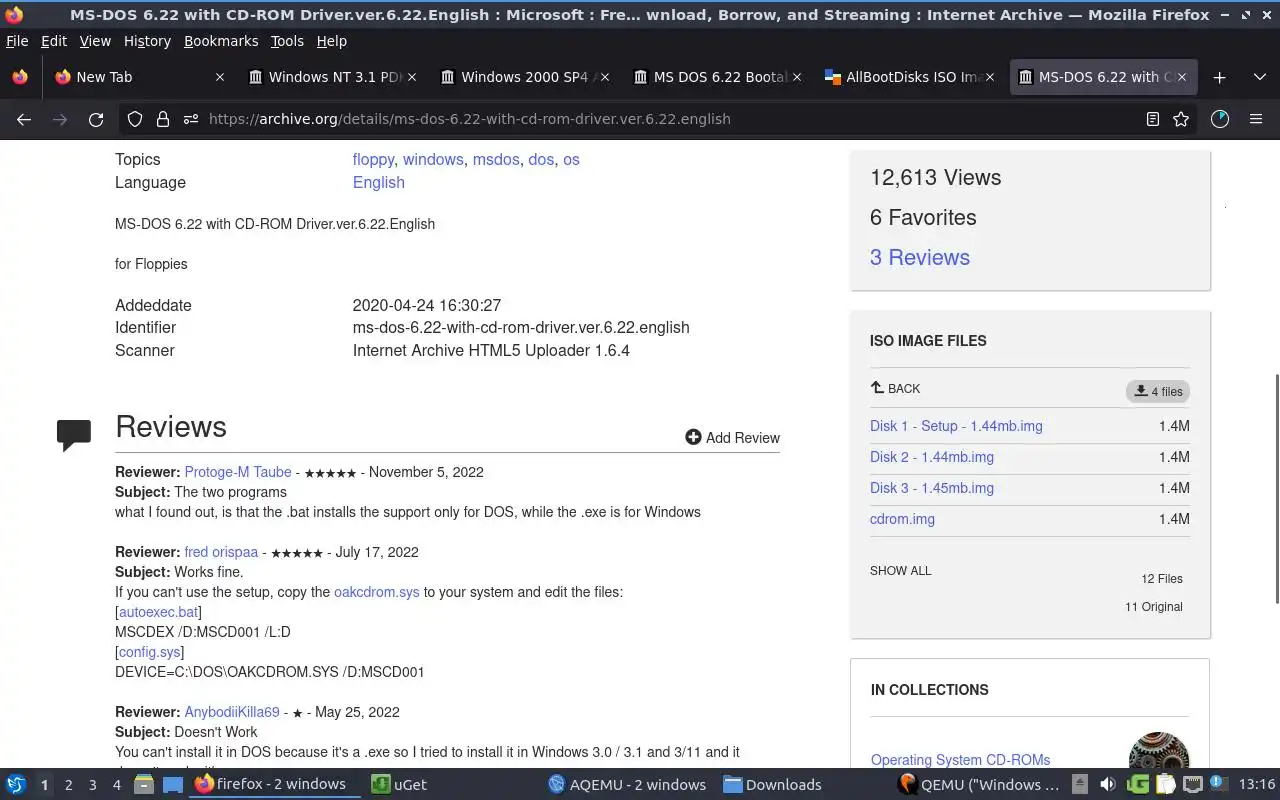
Task: Switch to Windows 2000 SP4 tab
Action: (x=525, y=77)
